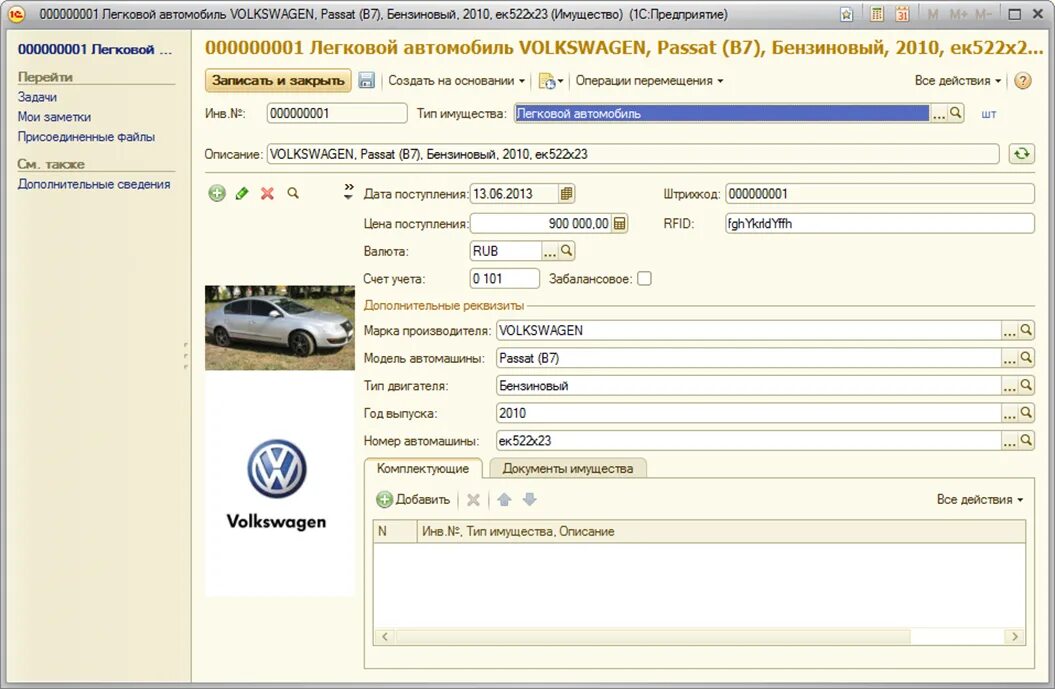This screenshot has width=1055, height=689.
Task: Click ellipsis button for Валюта field
Action: [550, 251]
